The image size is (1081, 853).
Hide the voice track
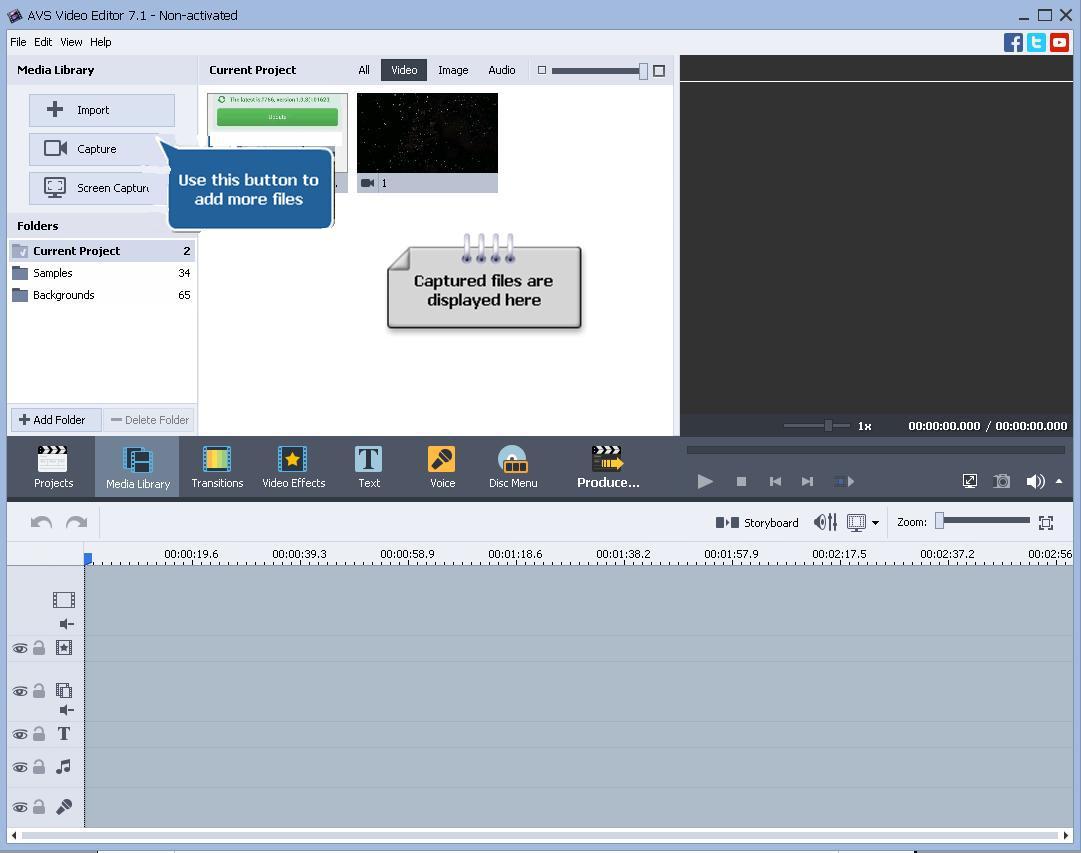(20, 806)
